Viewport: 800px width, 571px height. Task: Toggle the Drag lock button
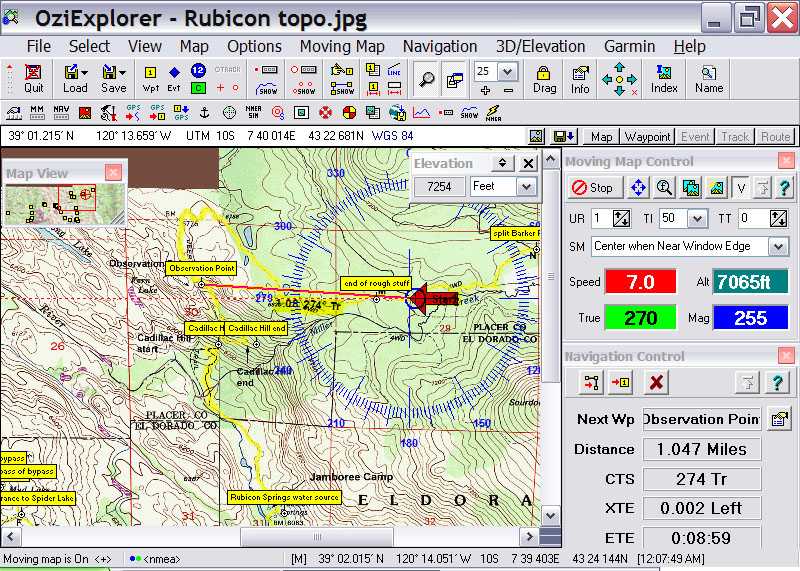click(x=544, y=79)
